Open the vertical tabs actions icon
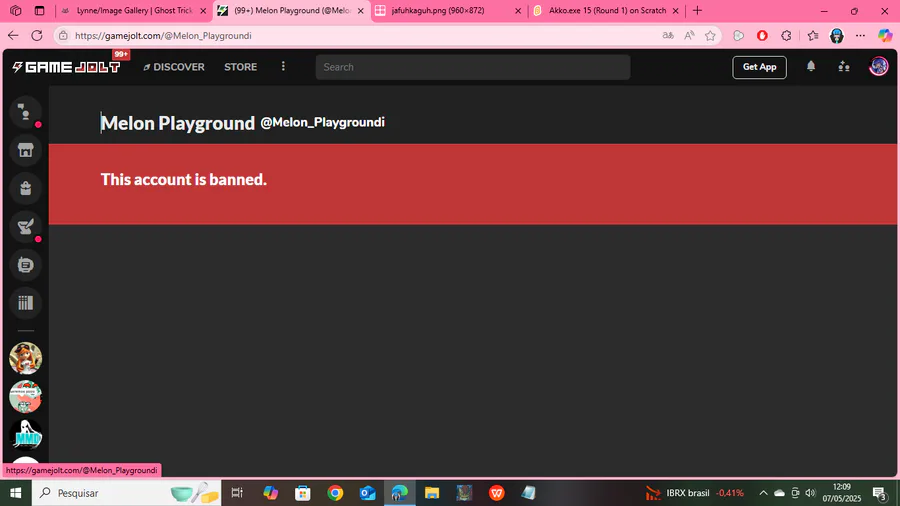The height and width of the screenshot is (506, 900). point(39,10)
